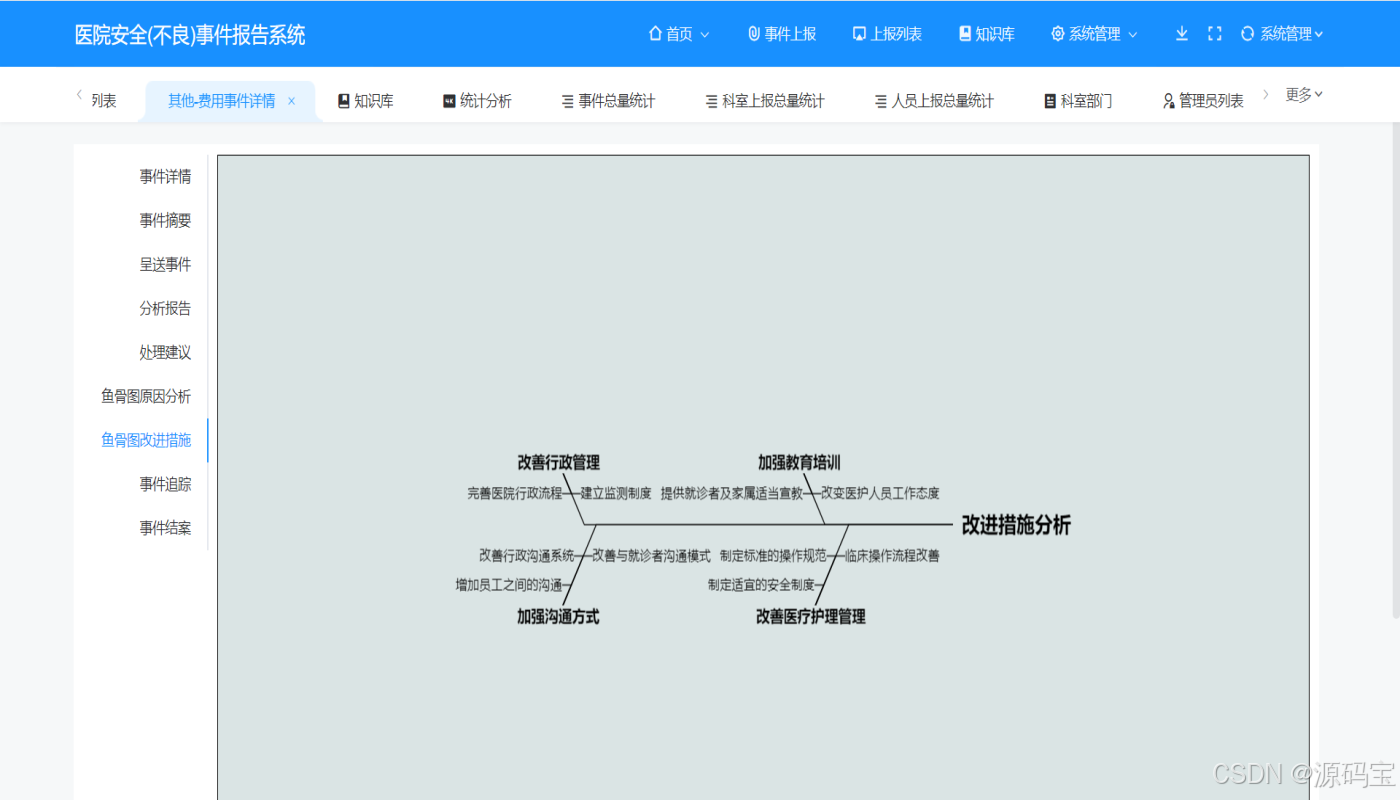Click the book icon on 知识库 tab

pos(344,101)
